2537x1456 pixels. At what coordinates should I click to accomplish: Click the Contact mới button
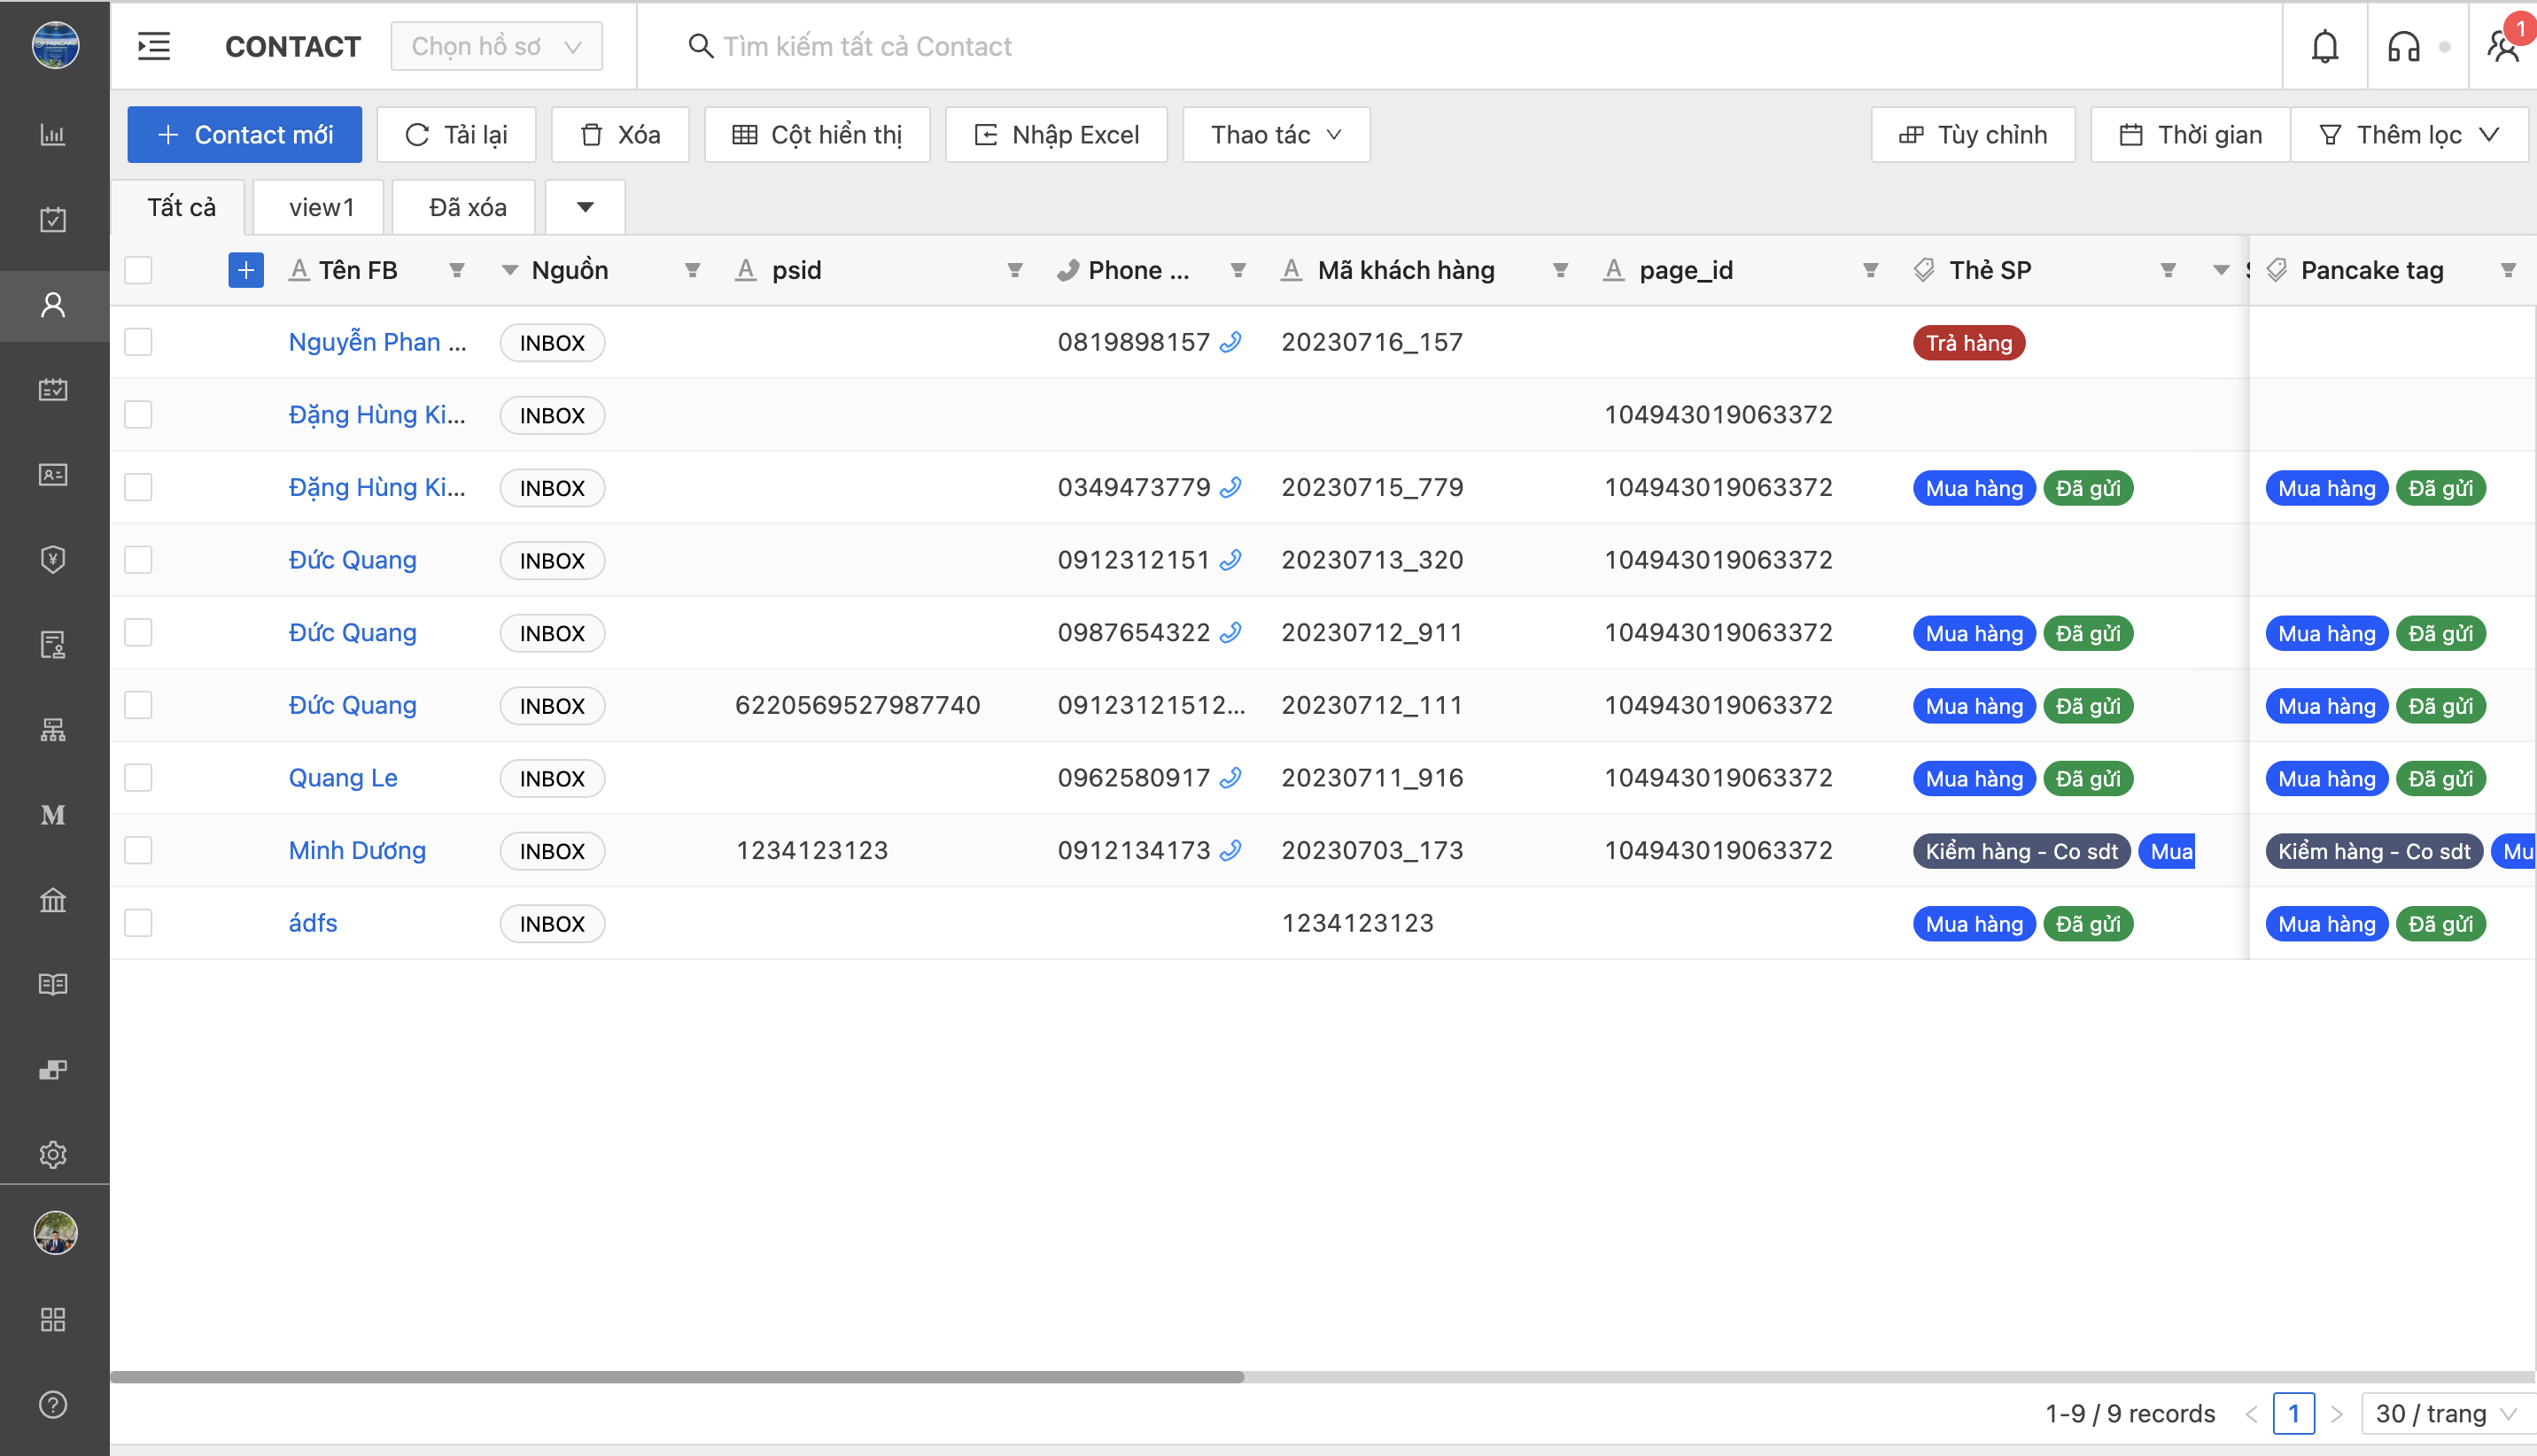coord(245,135)
